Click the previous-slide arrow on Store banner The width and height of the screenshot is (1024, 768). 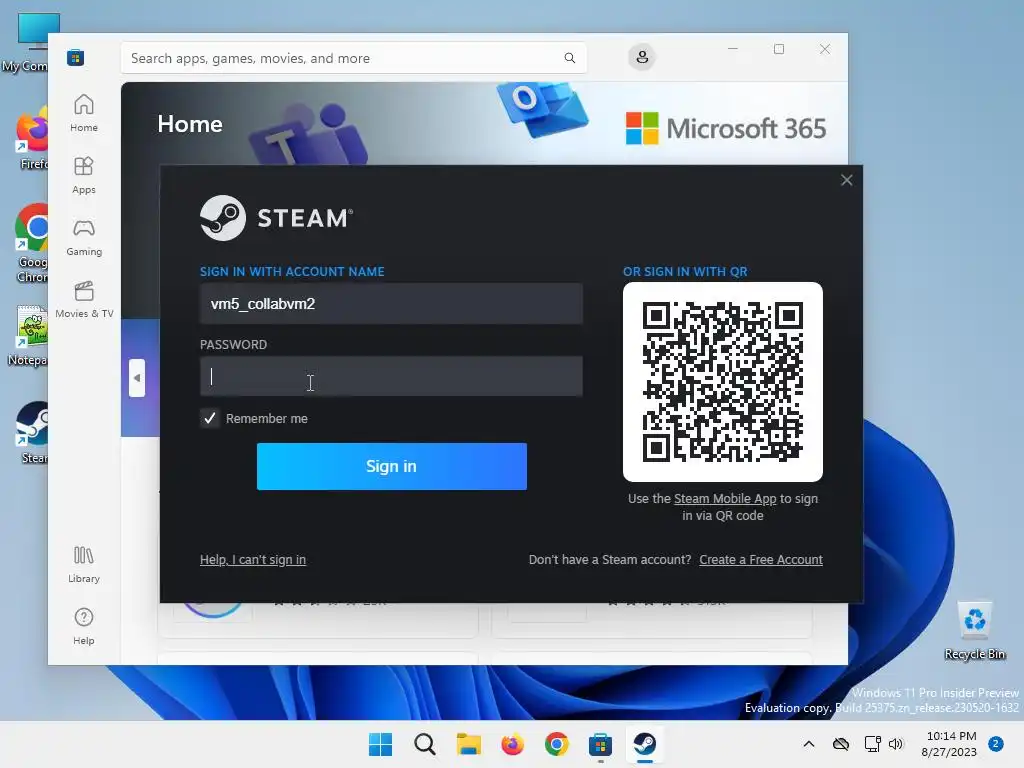point(136,377)
